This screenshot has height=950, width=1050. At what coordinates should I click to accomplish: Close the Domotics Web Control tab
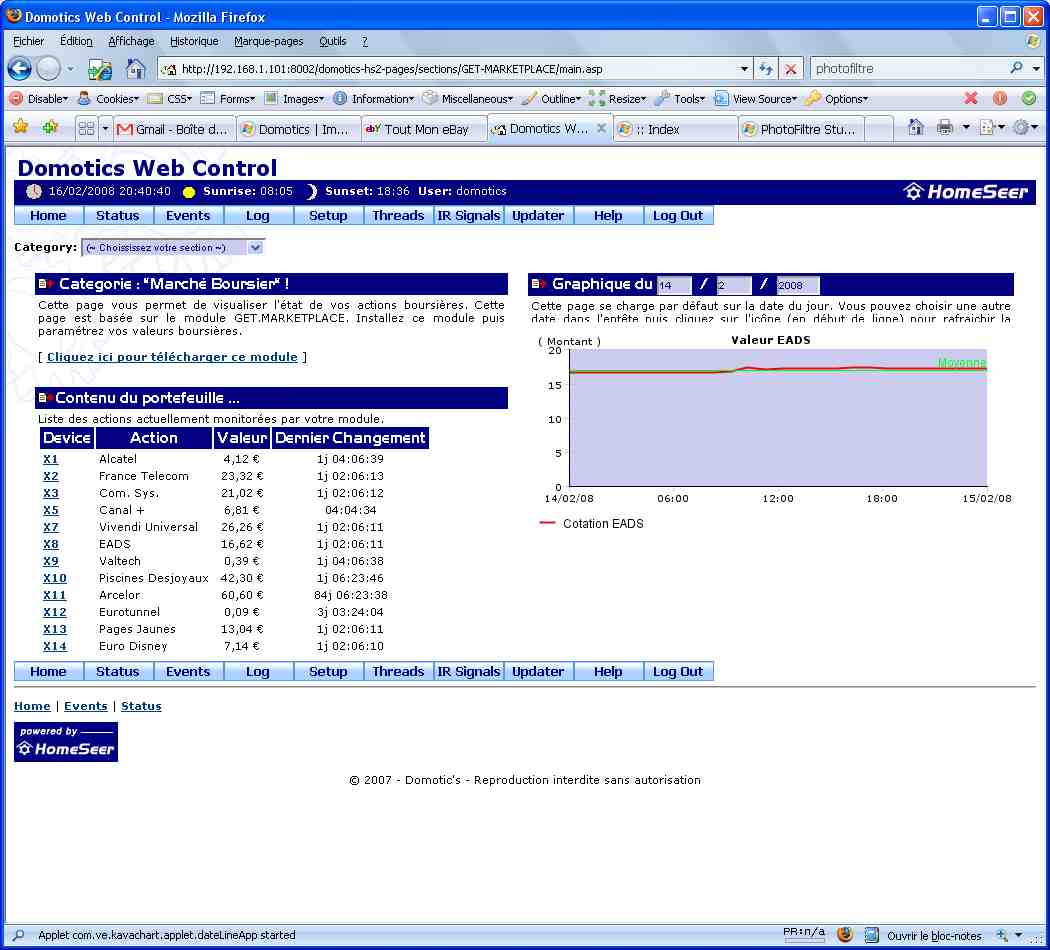point(601,128)
